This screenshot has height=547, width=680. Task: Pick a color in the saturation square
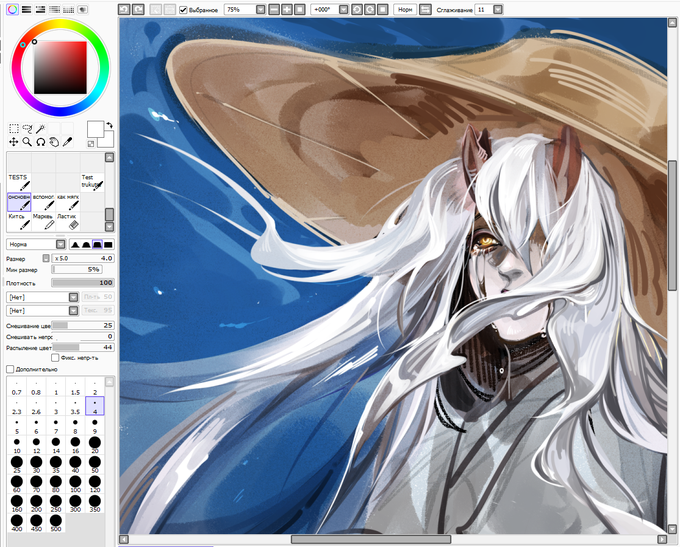(x=60, y=68)
